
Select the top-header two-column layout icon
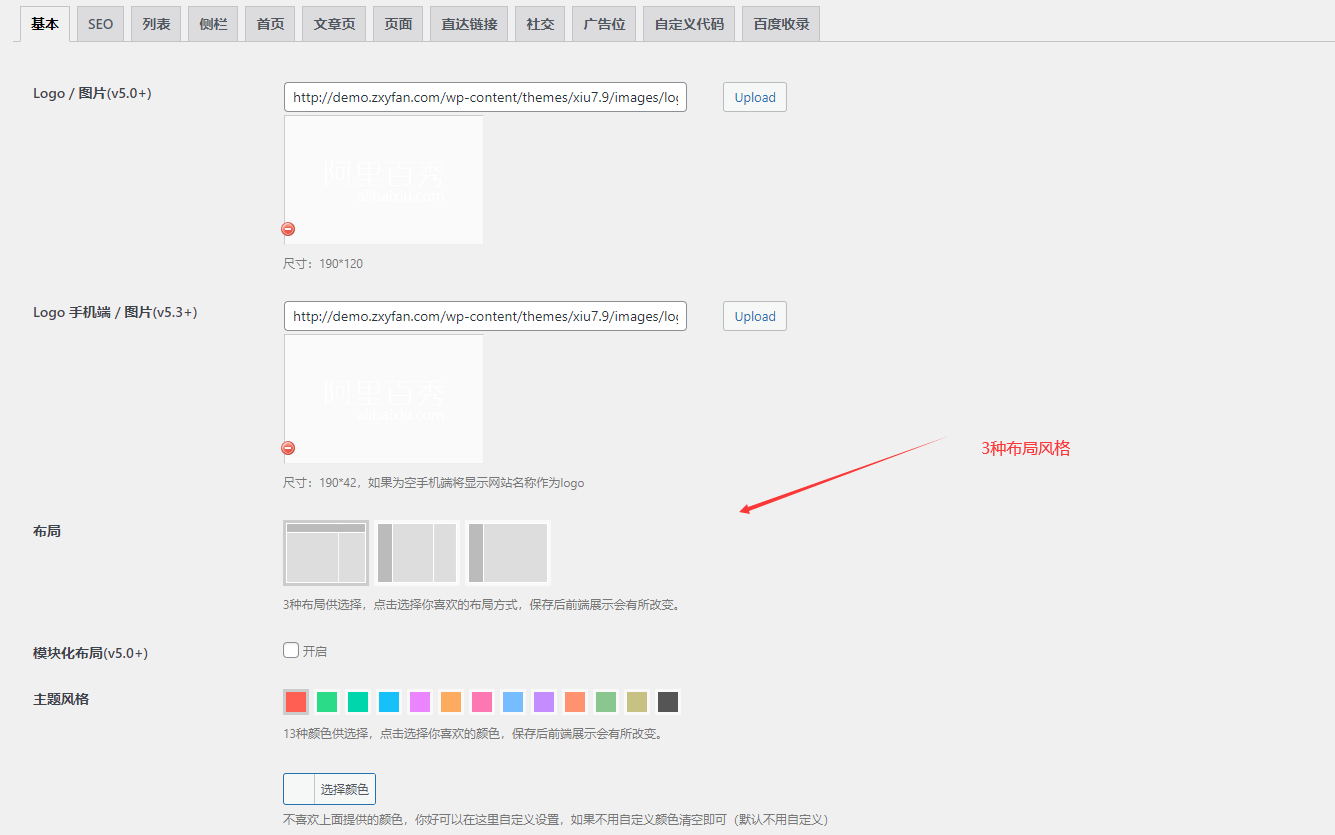point(326,552)
